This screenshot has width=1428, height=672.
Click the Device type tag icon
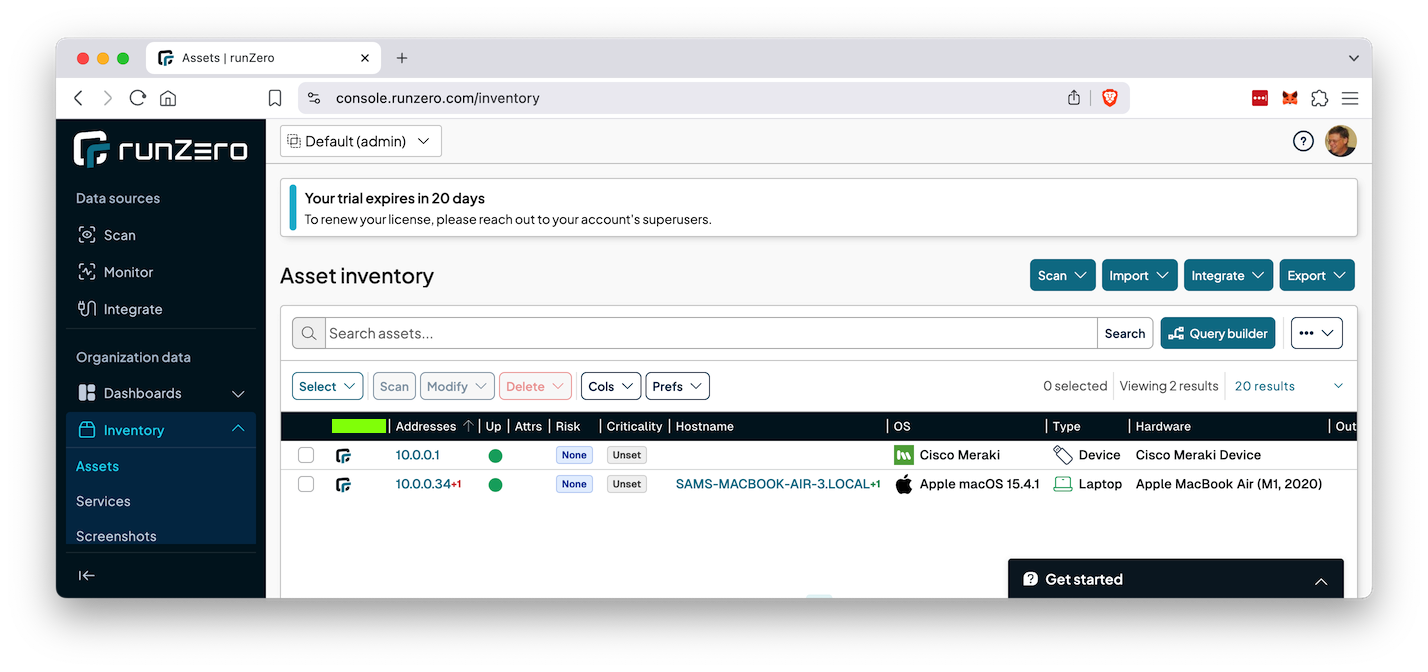click(x=1063, y=455)
